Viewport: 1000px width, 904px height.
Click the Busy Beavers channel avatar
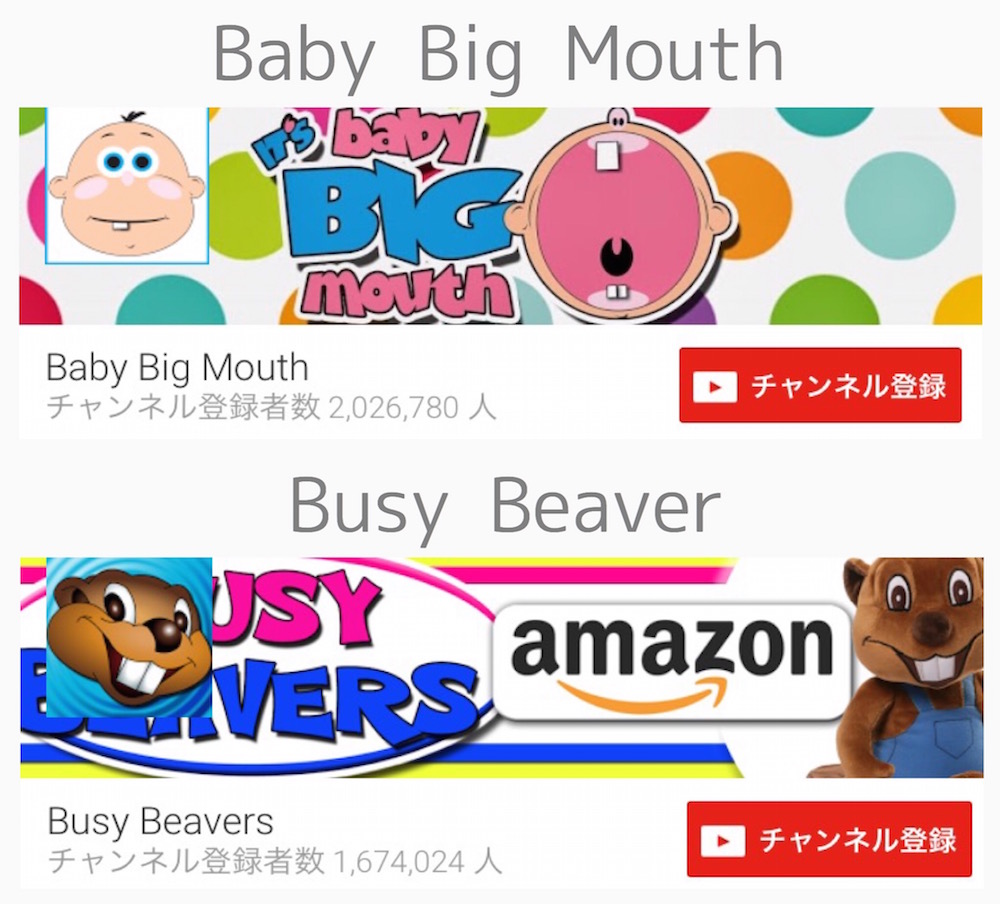tap(129, 637)
